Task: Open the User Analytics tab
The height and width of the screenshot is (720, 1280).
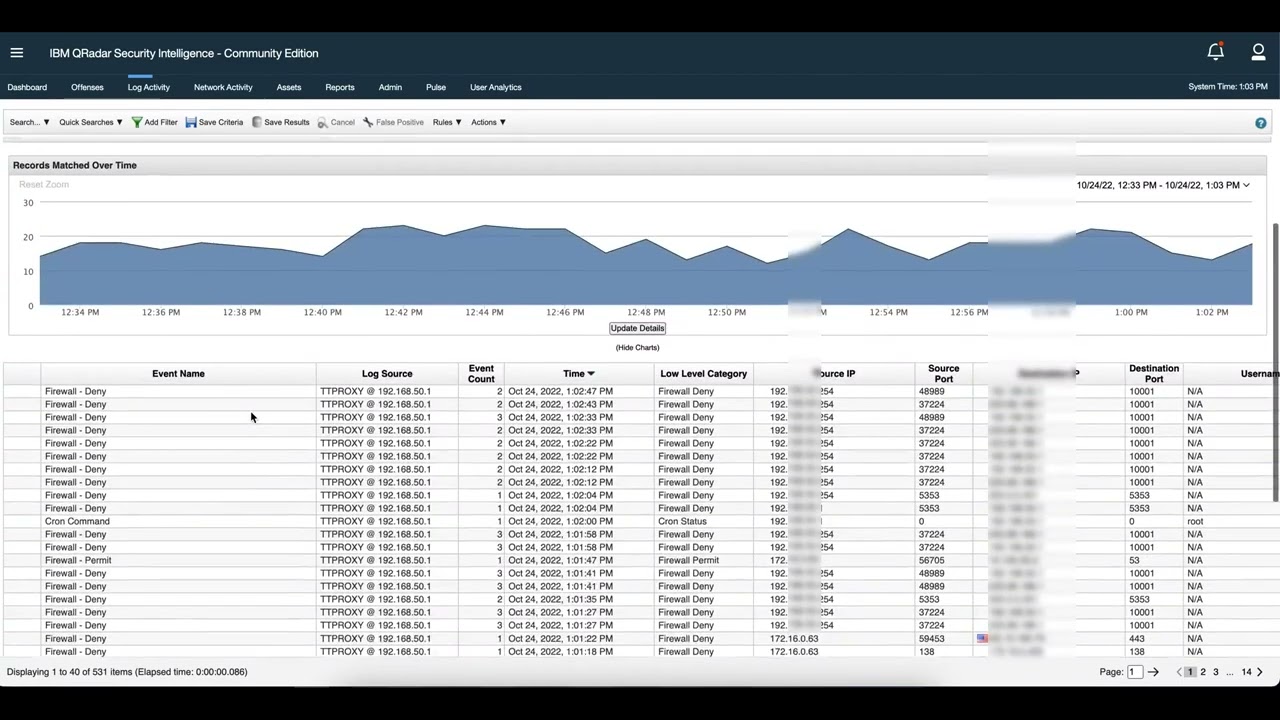Action: tap(496, 87)
